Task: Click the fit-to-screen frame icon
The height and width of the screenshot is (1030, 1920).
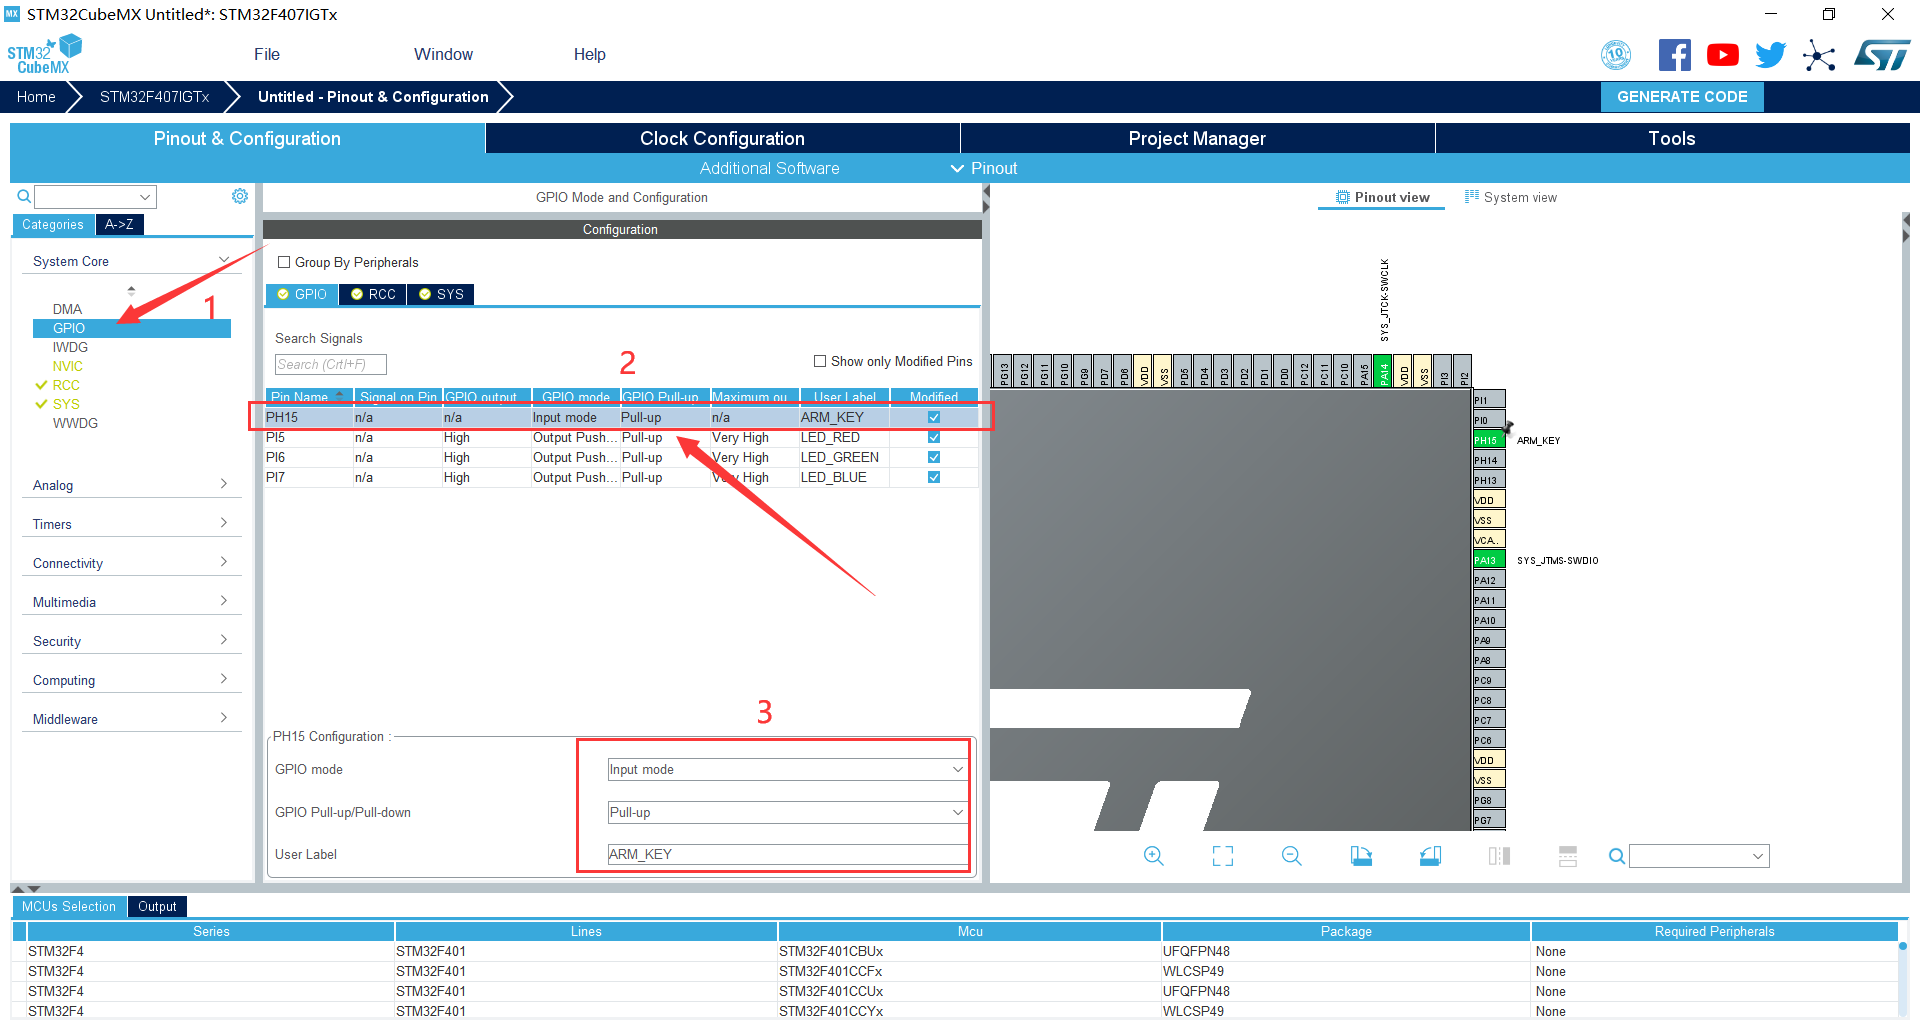Action: (x=1222, y=856)
